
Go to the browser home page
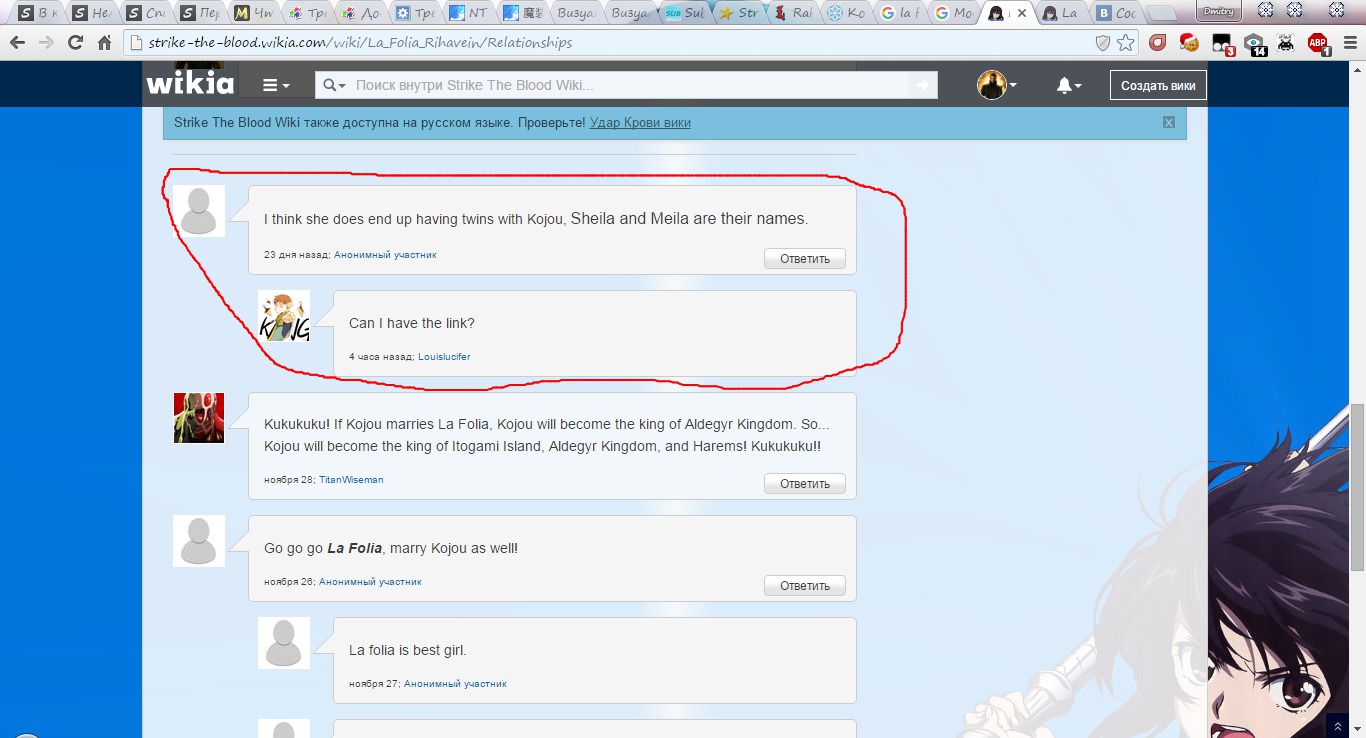click(104, 43)
